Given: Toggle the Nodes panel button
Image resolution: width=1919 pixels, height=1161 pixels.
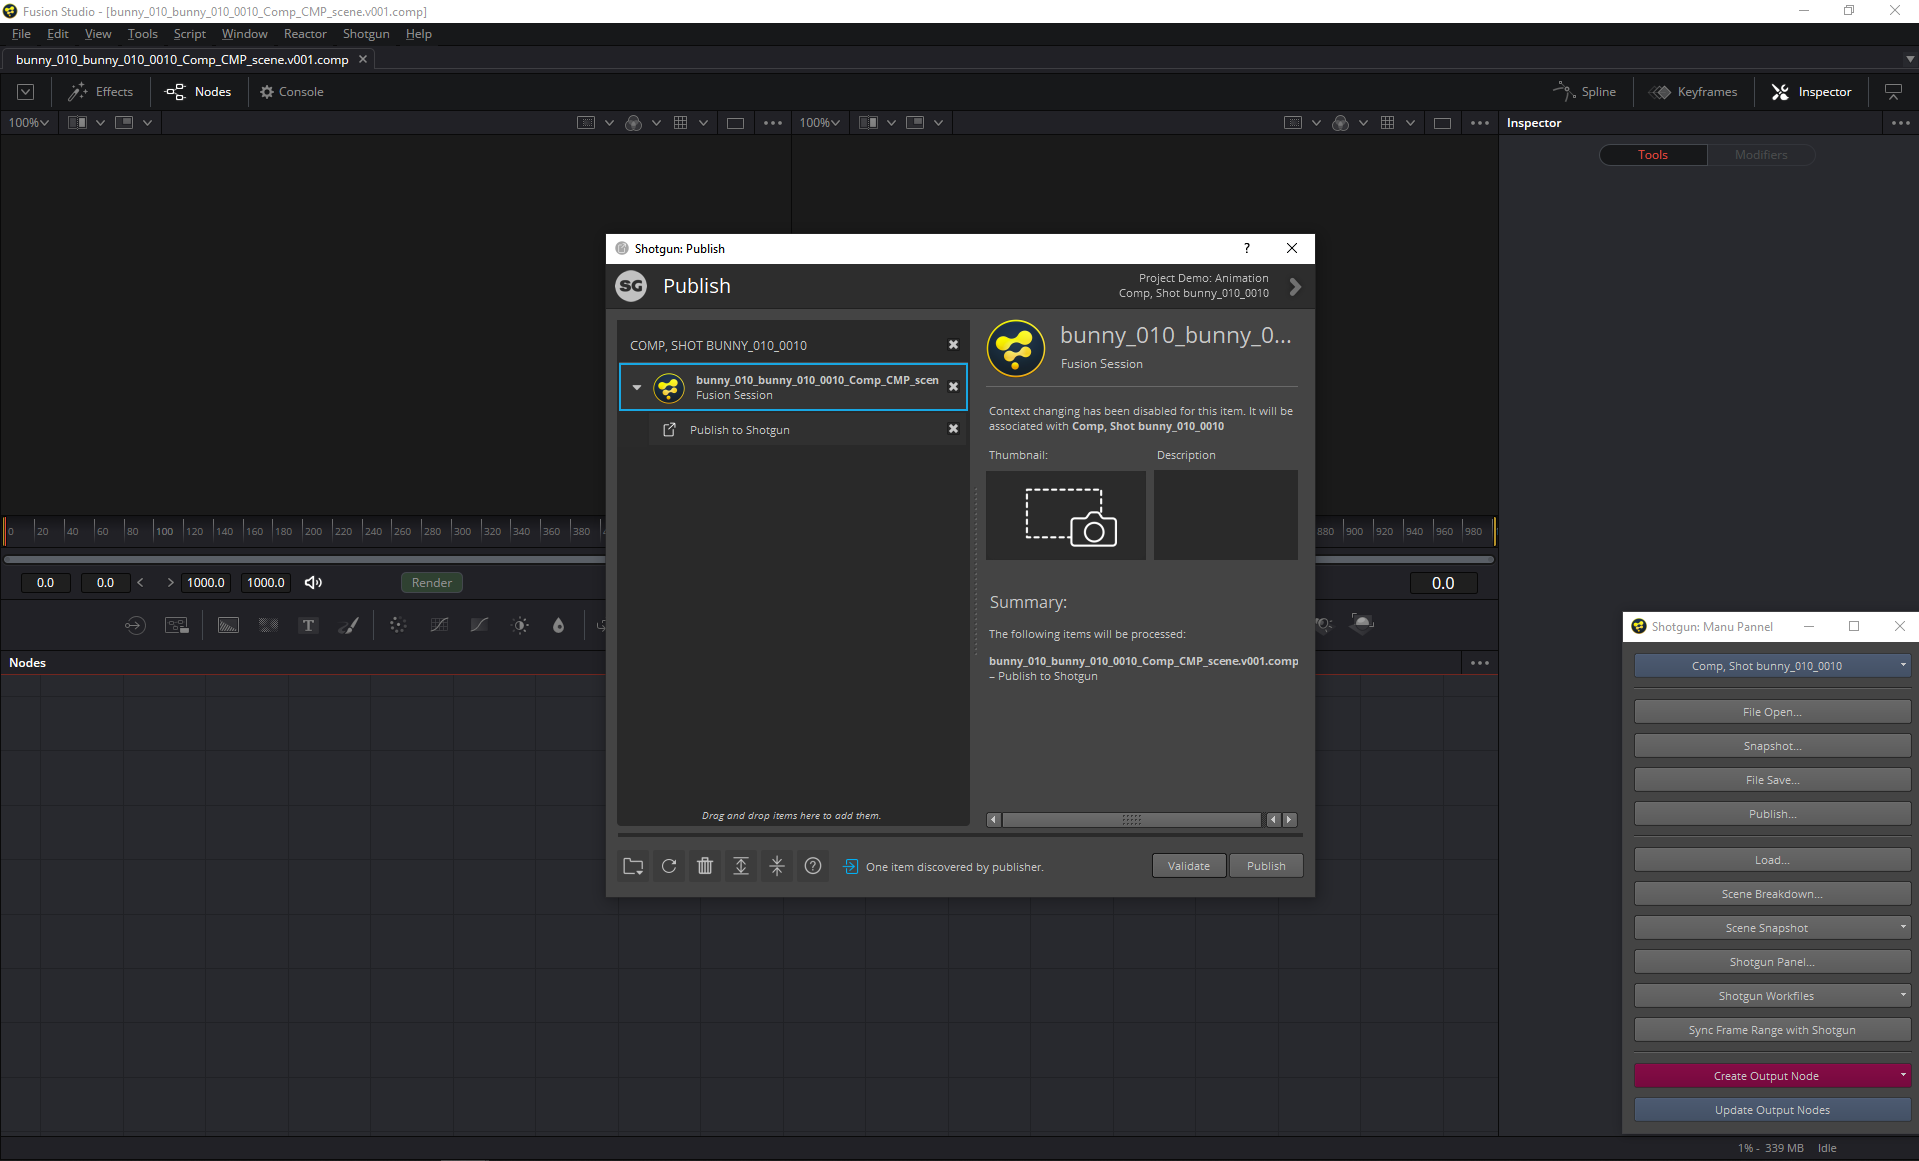Looking at the screenshot, I should [199, 91].
